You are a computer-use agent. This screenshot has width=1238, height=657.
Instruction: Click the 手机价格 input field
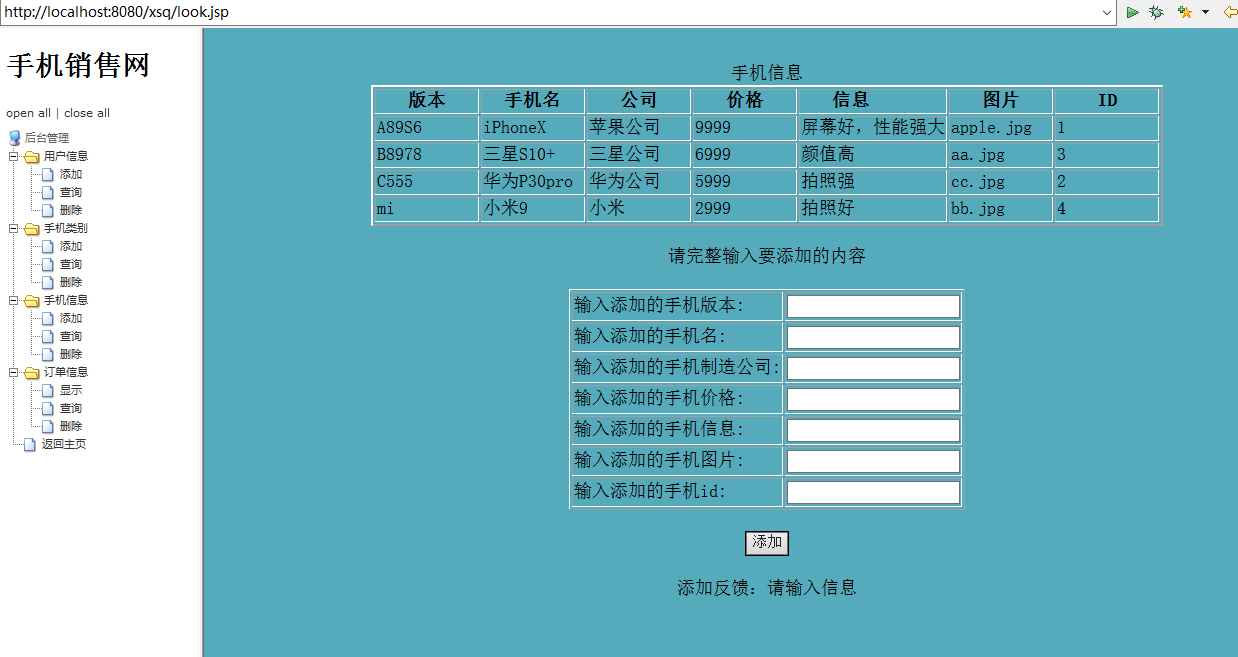tap(873, 399)
